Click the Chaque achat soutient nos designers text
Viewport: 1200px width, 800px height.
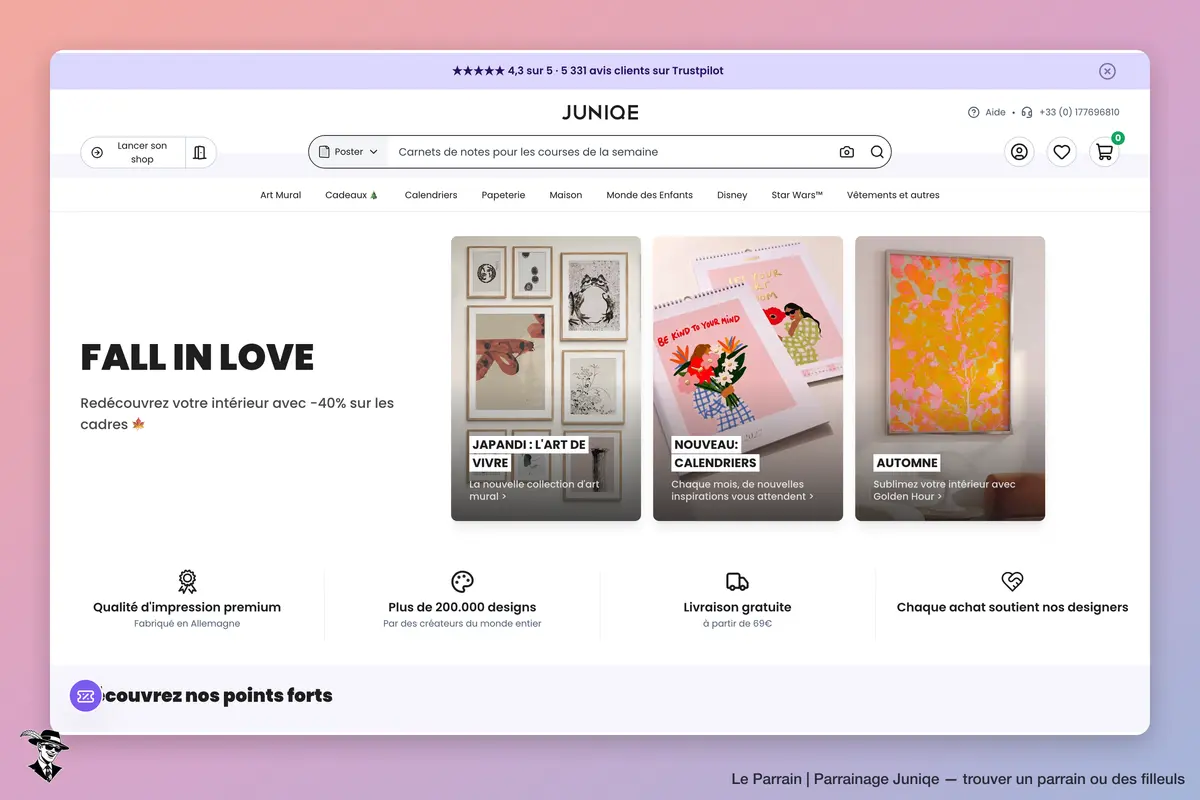1012,607
